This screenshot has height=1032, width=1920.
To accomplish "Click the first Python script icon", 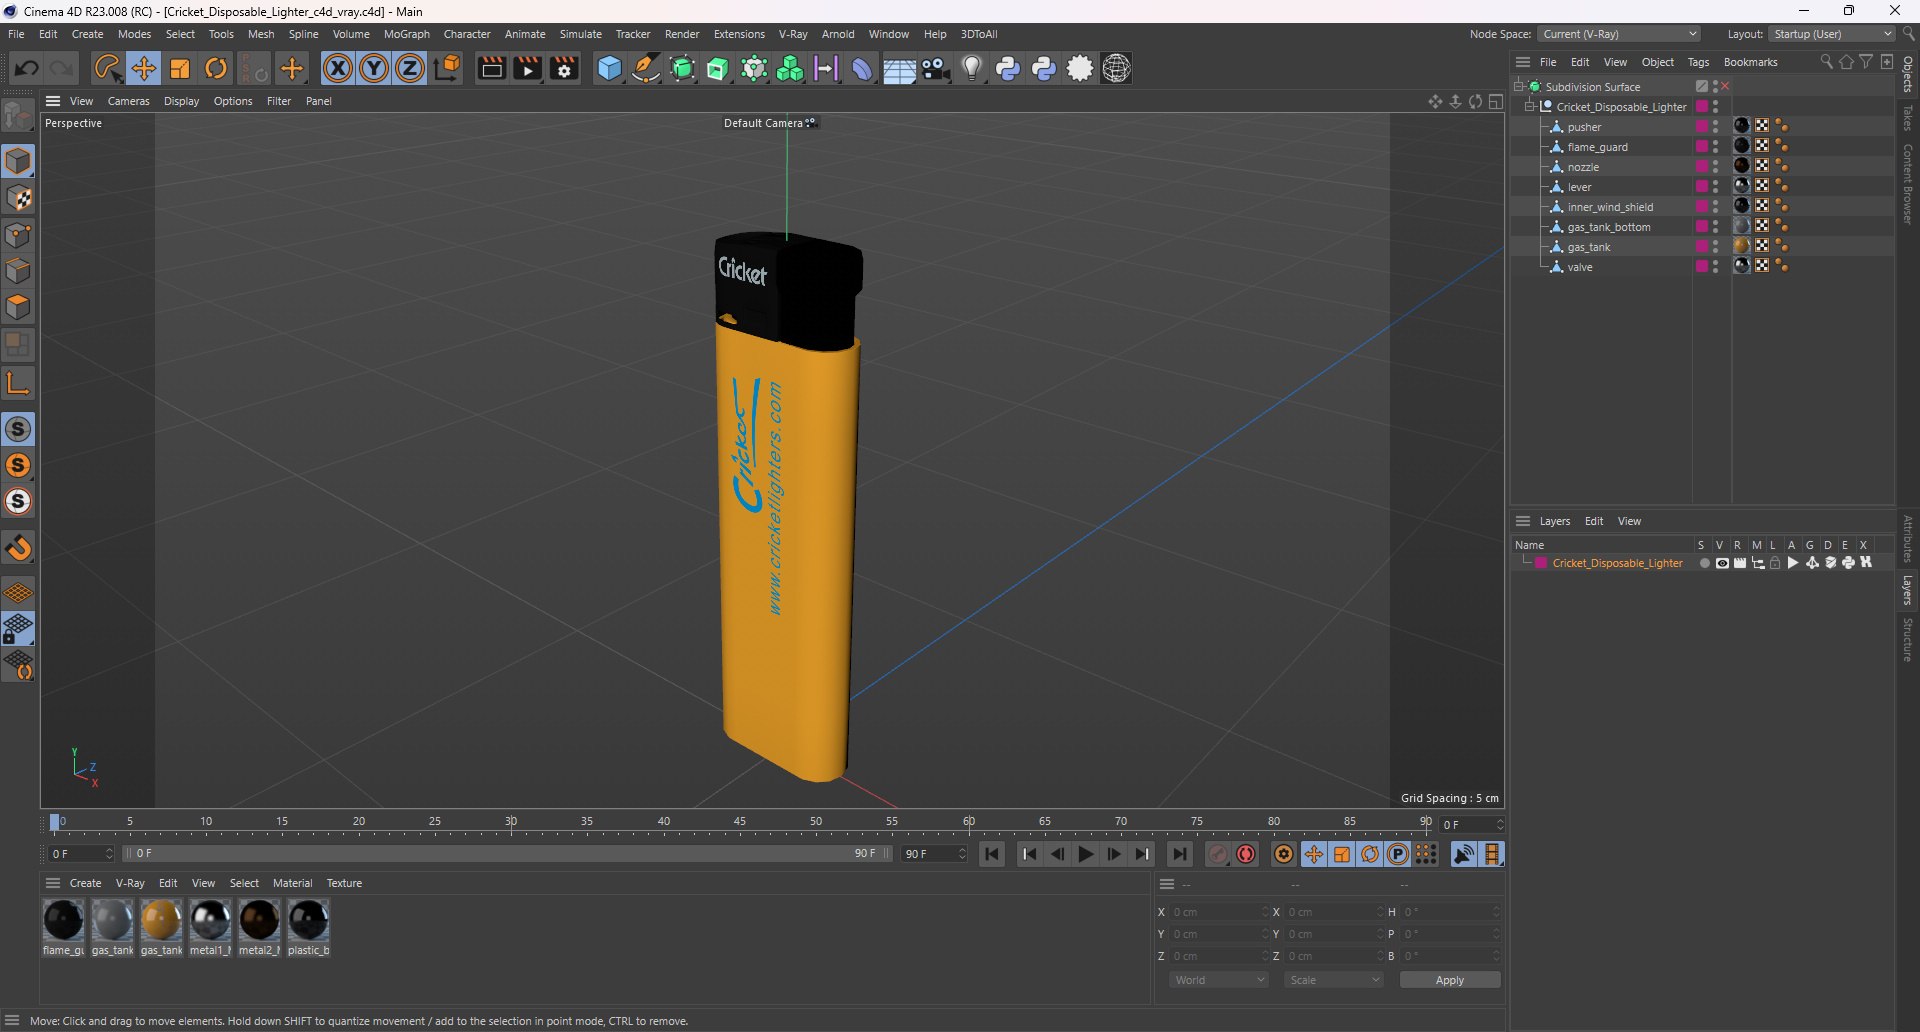I will [x=1008, y=68].
